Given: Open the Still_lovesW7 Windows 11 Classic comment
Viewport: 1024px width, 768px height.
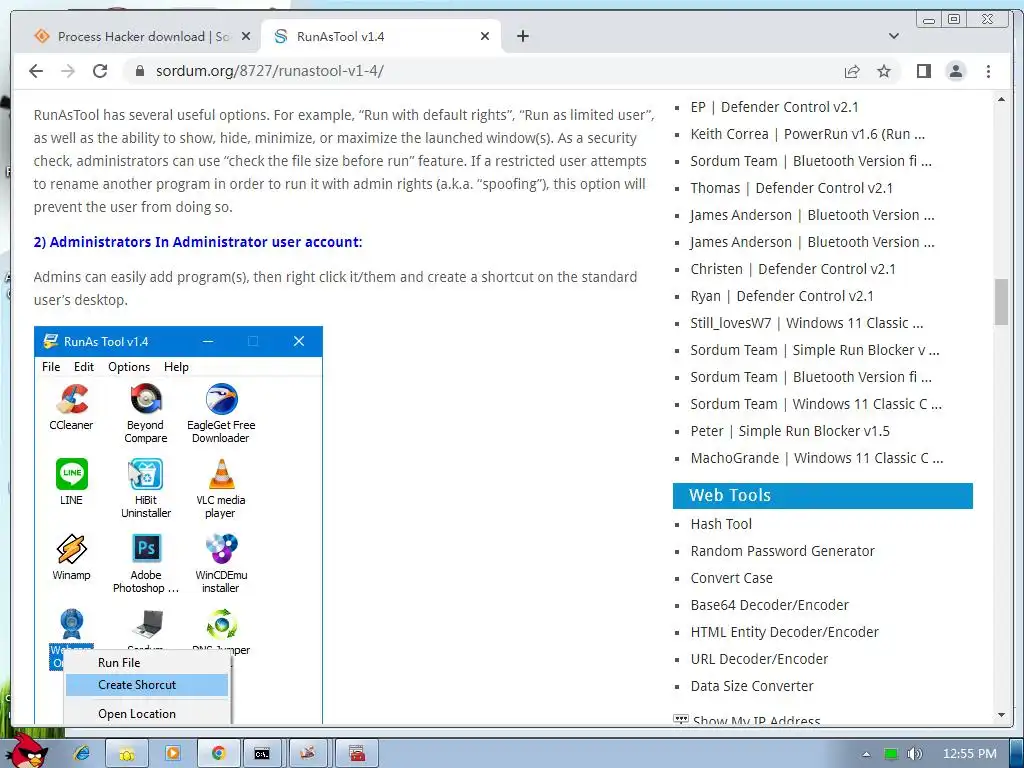Looking at the screenshot, I should [807, 323].
